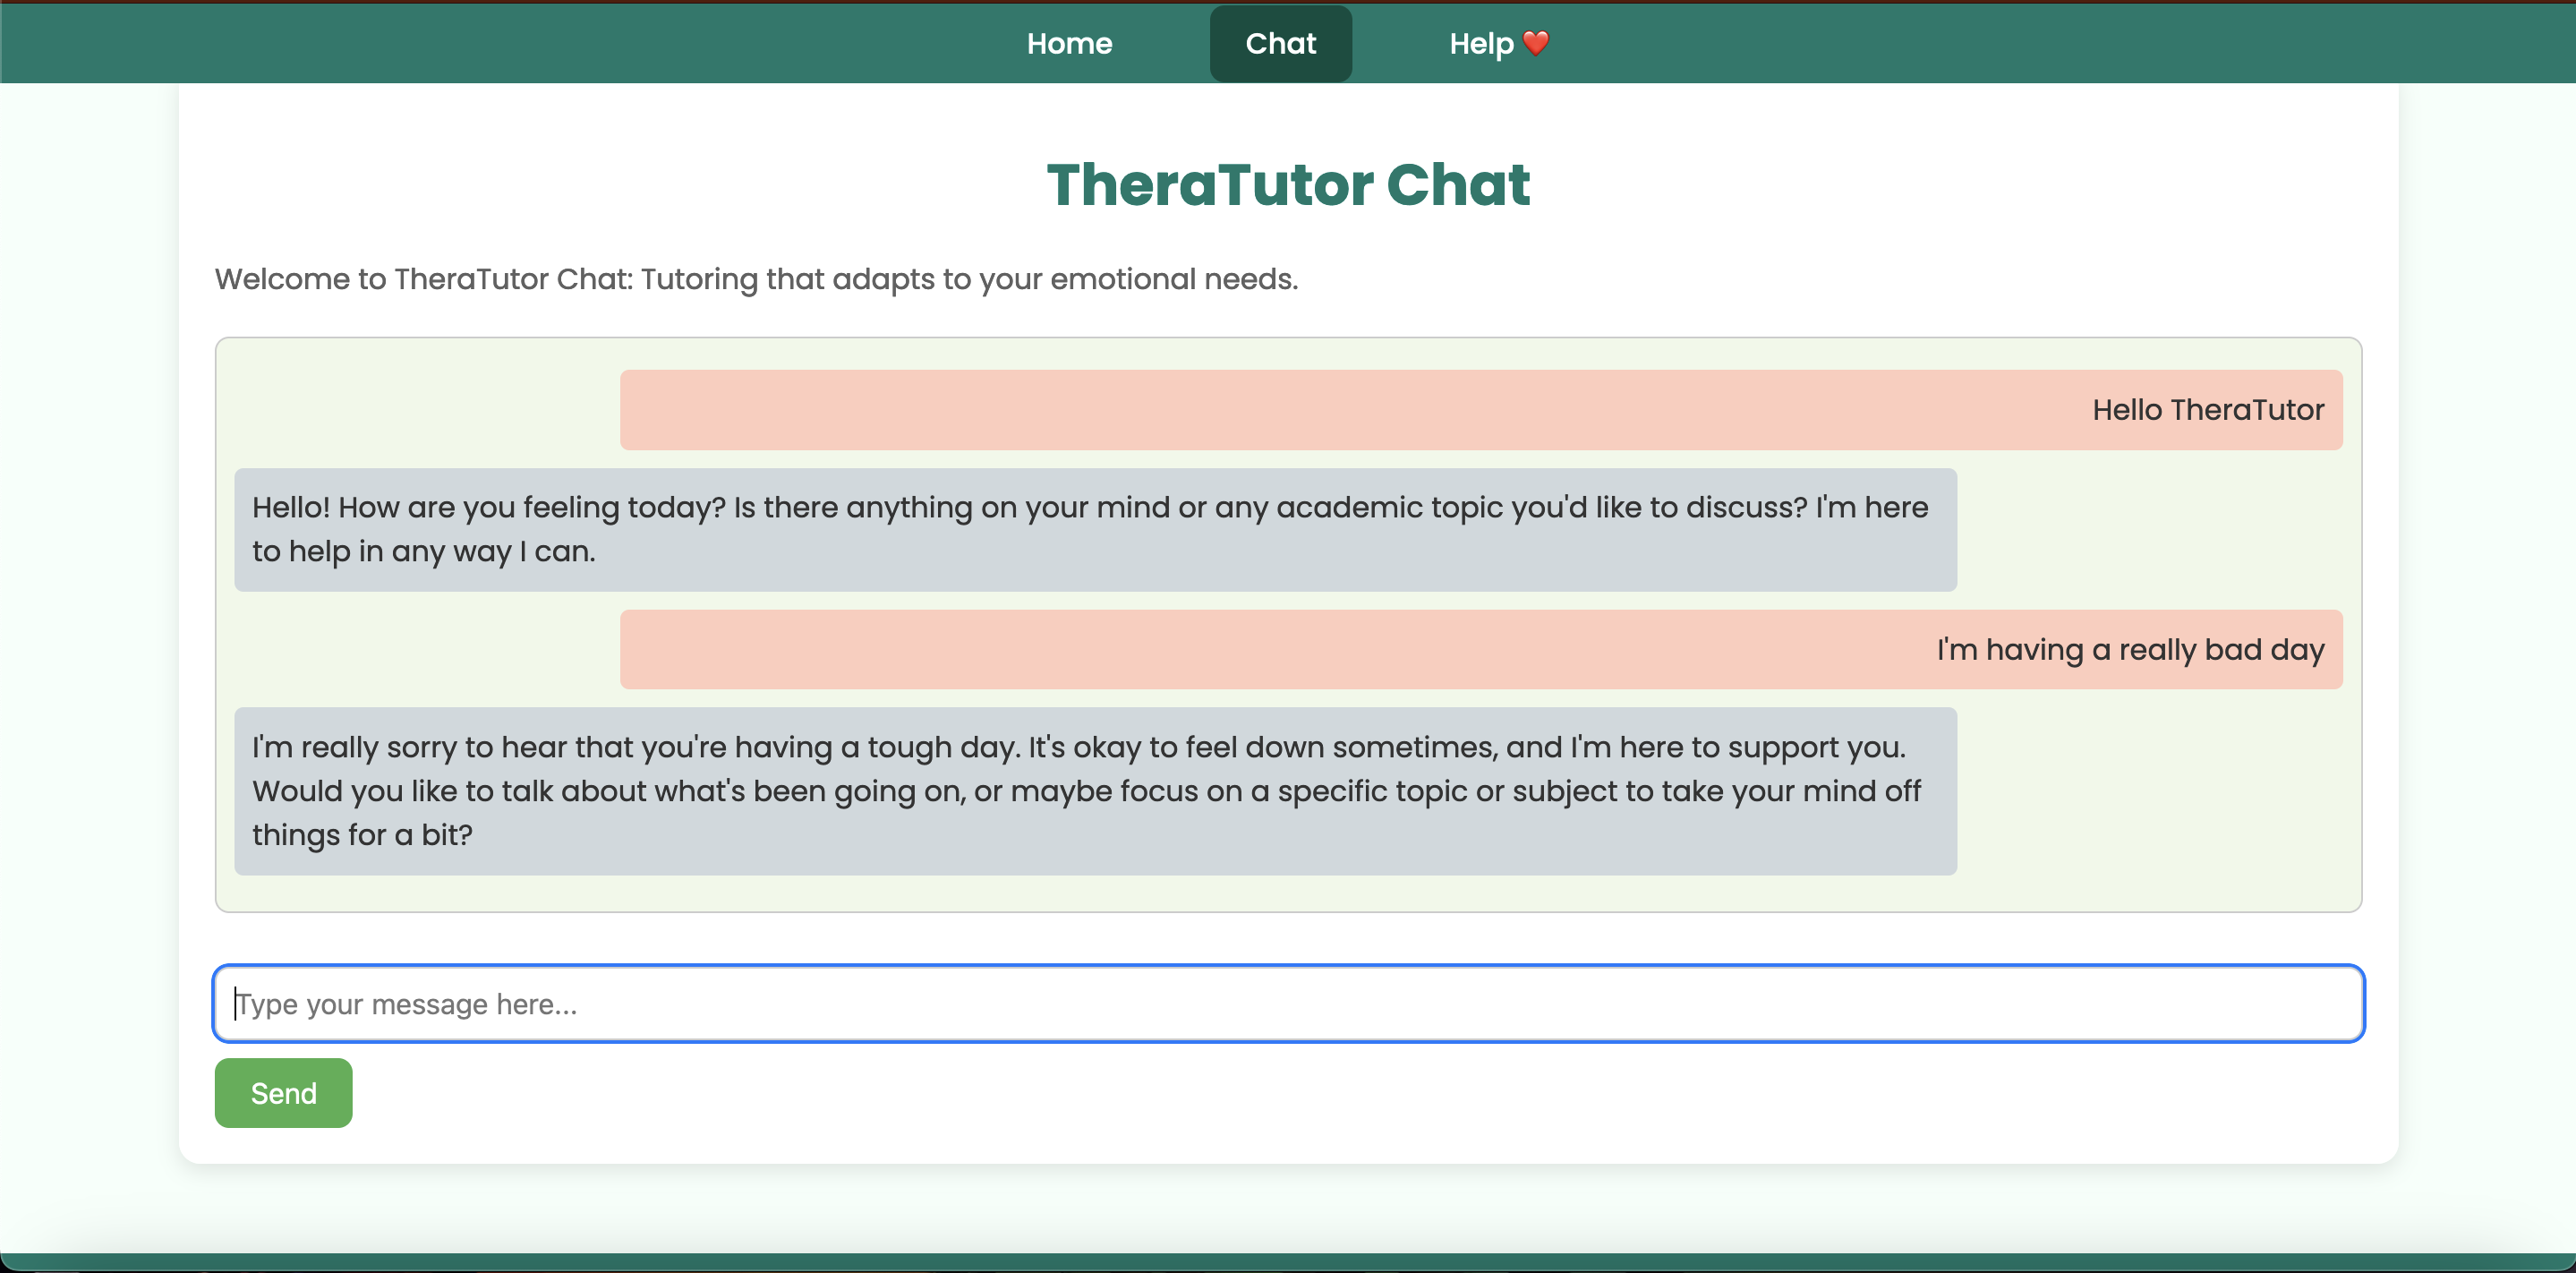Click the welcome tagline under the heading

[756, 279]
